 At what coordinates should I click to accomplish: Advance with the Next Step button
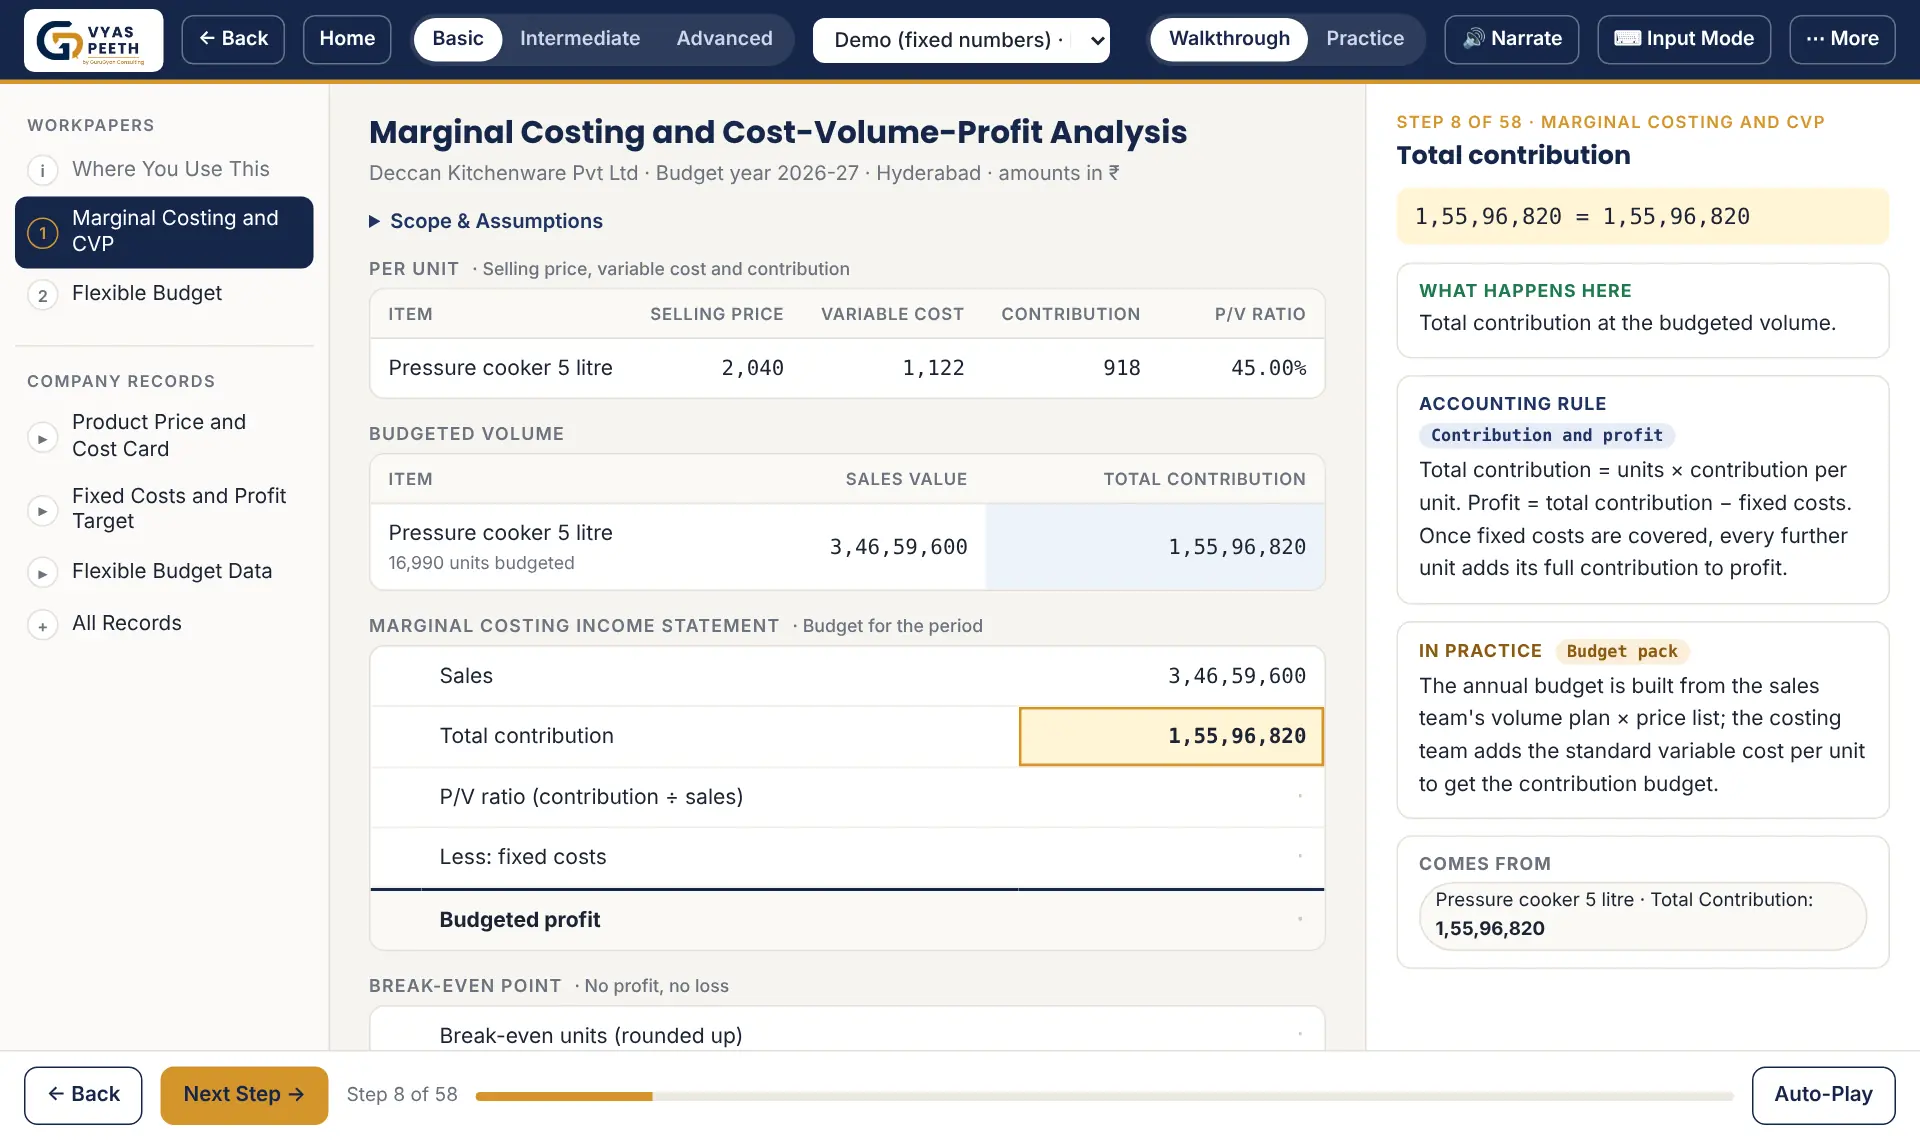point(244,1095)
